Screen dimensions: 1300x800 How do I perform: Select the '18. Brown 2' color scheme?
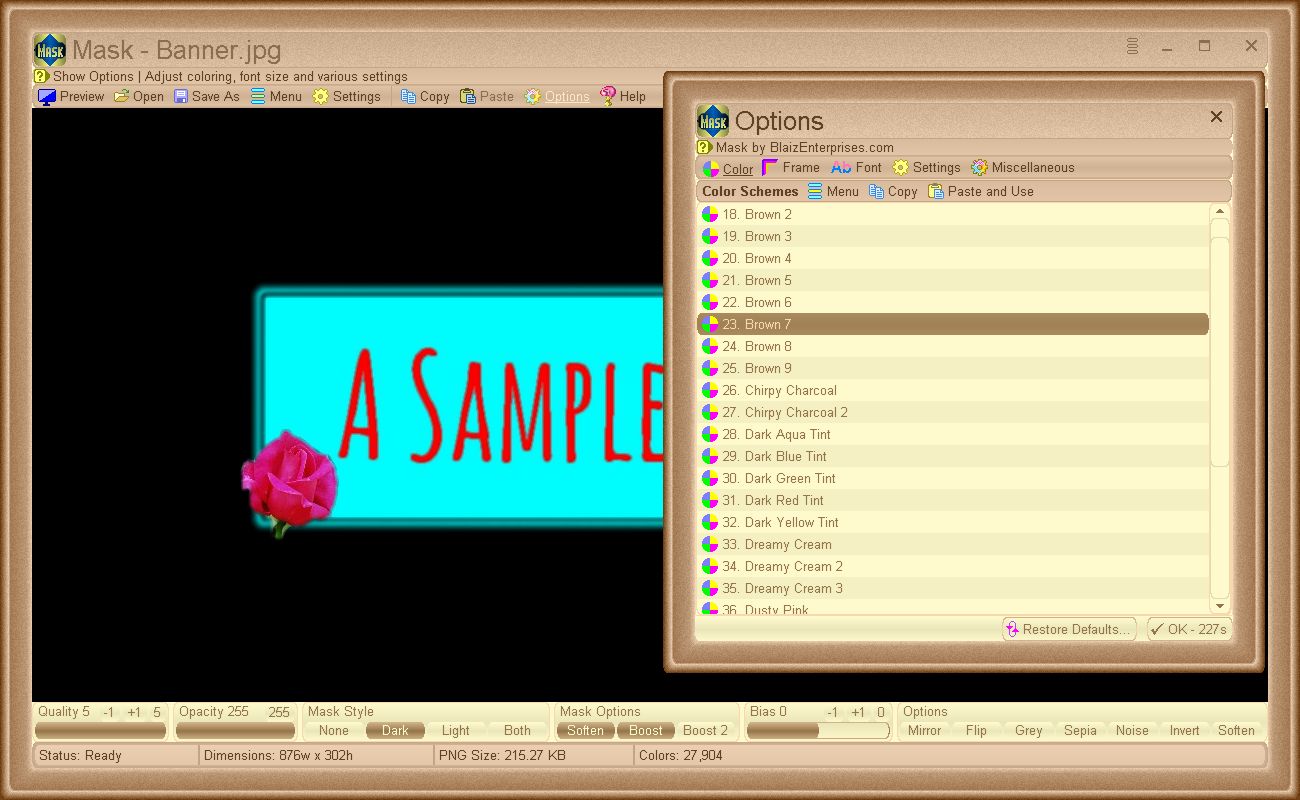tap(953, 214)
